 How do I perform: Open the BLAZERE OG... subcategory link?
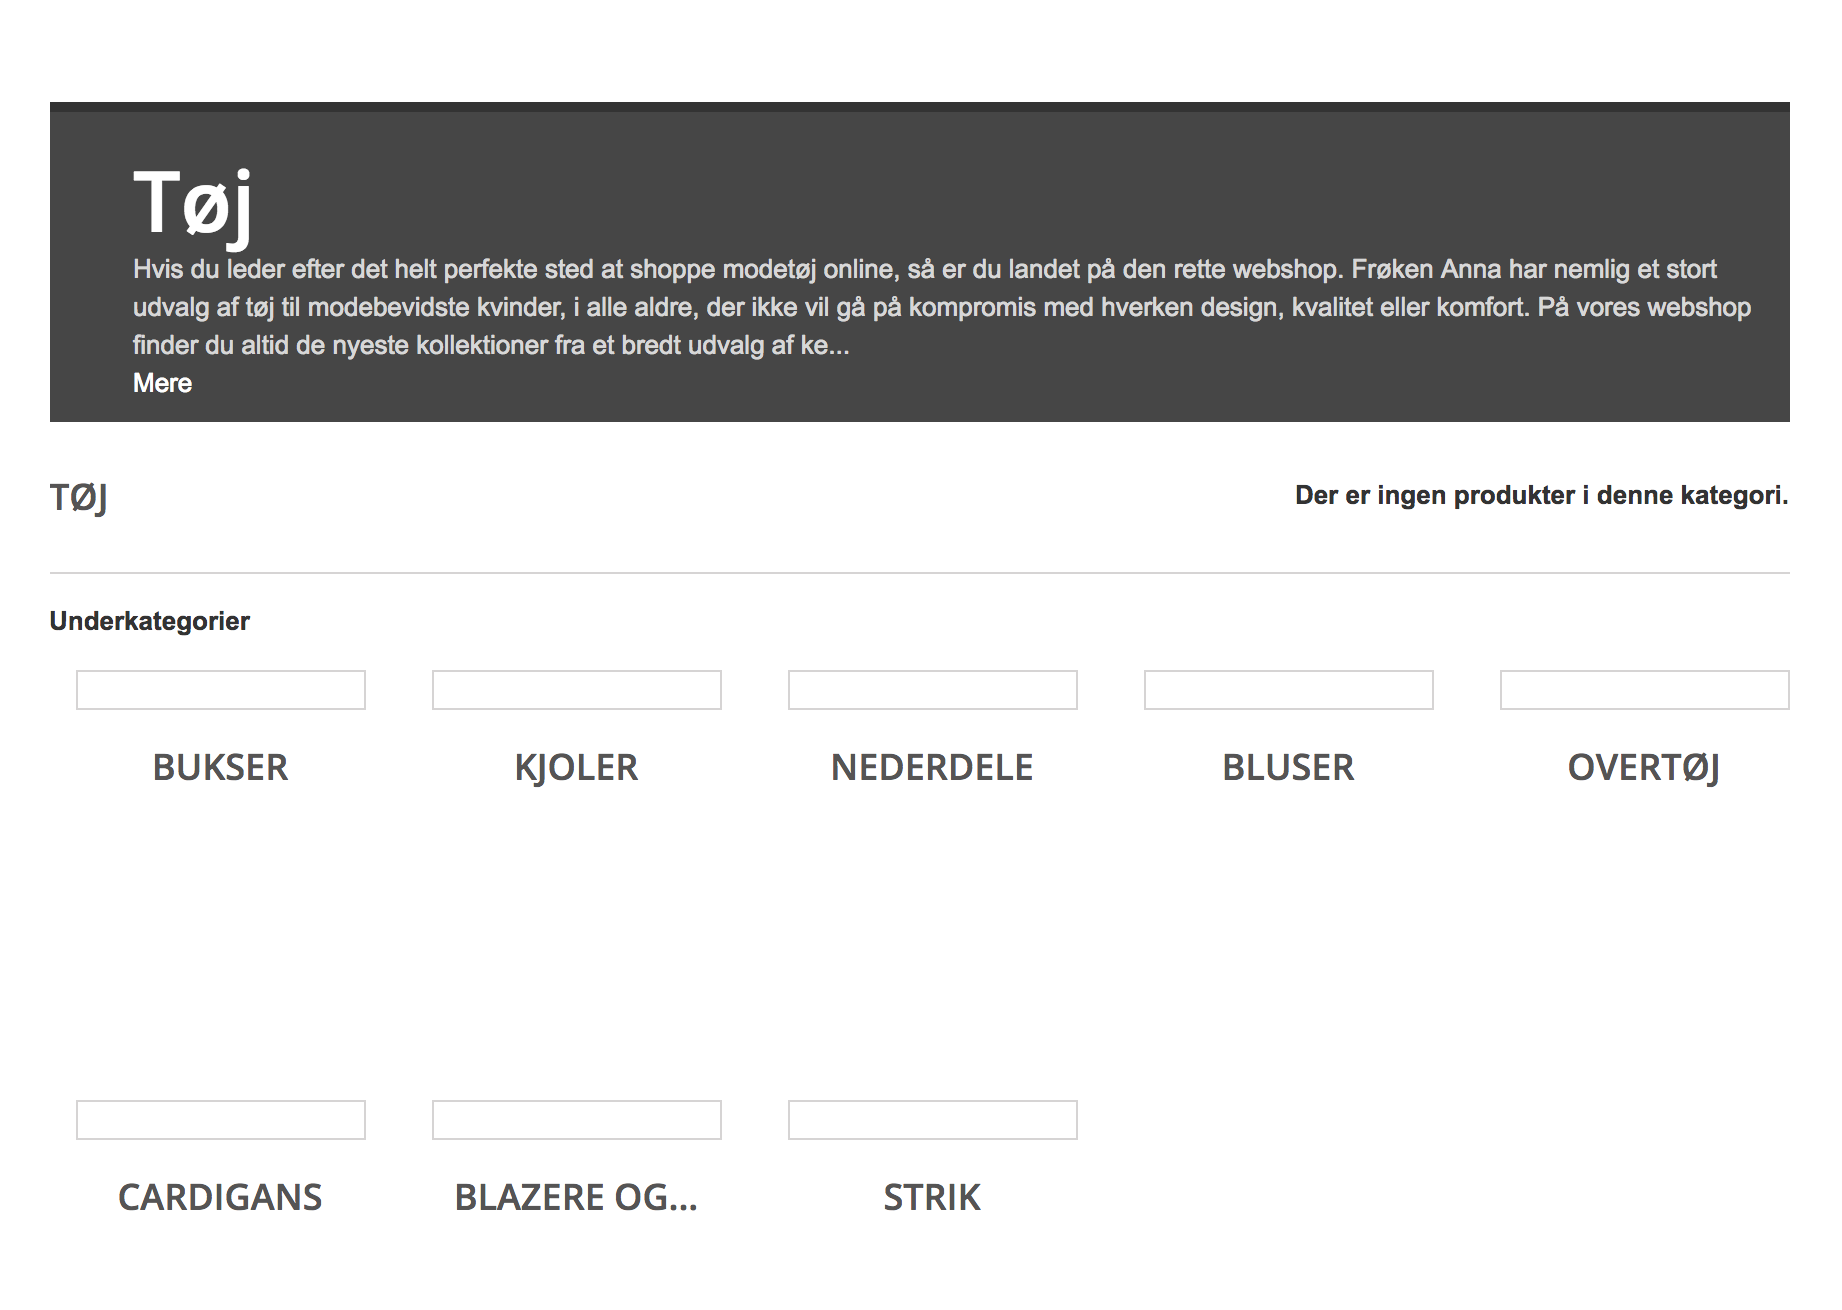tap(576, 1197)
